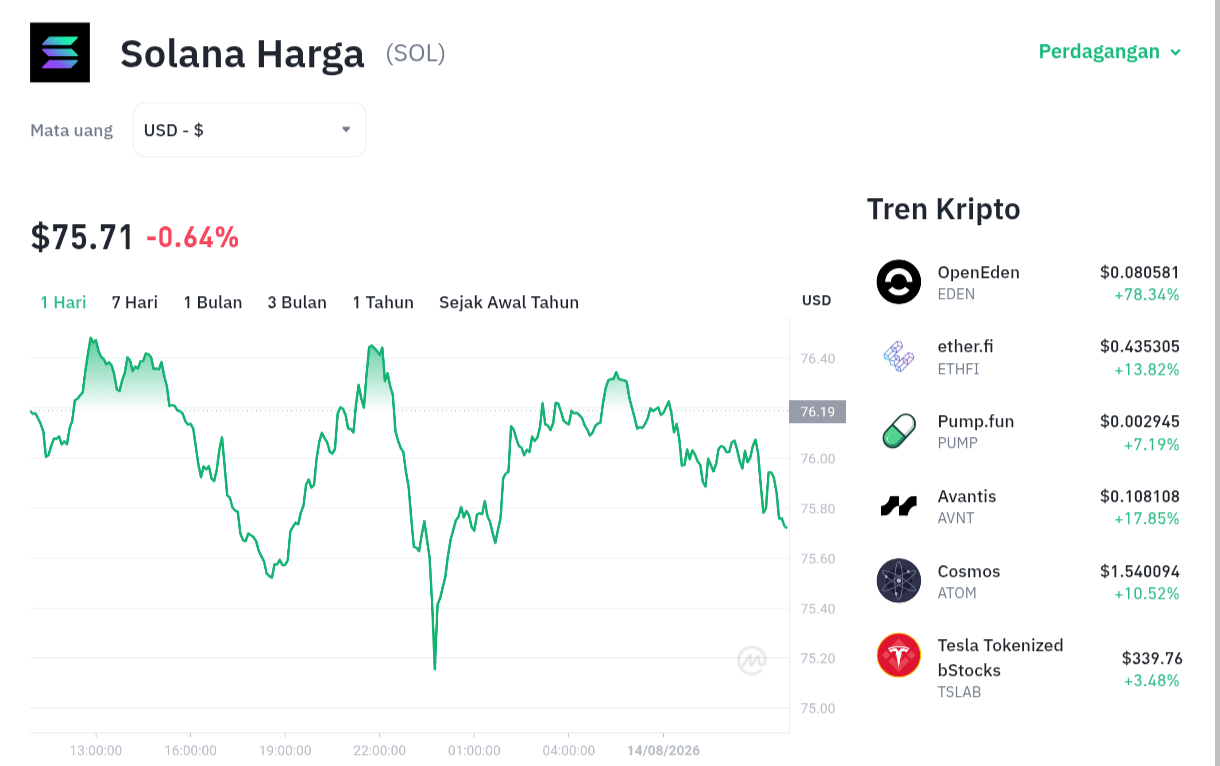Click the CoinMarketCap watermark on chart

[x=752, y=660]
